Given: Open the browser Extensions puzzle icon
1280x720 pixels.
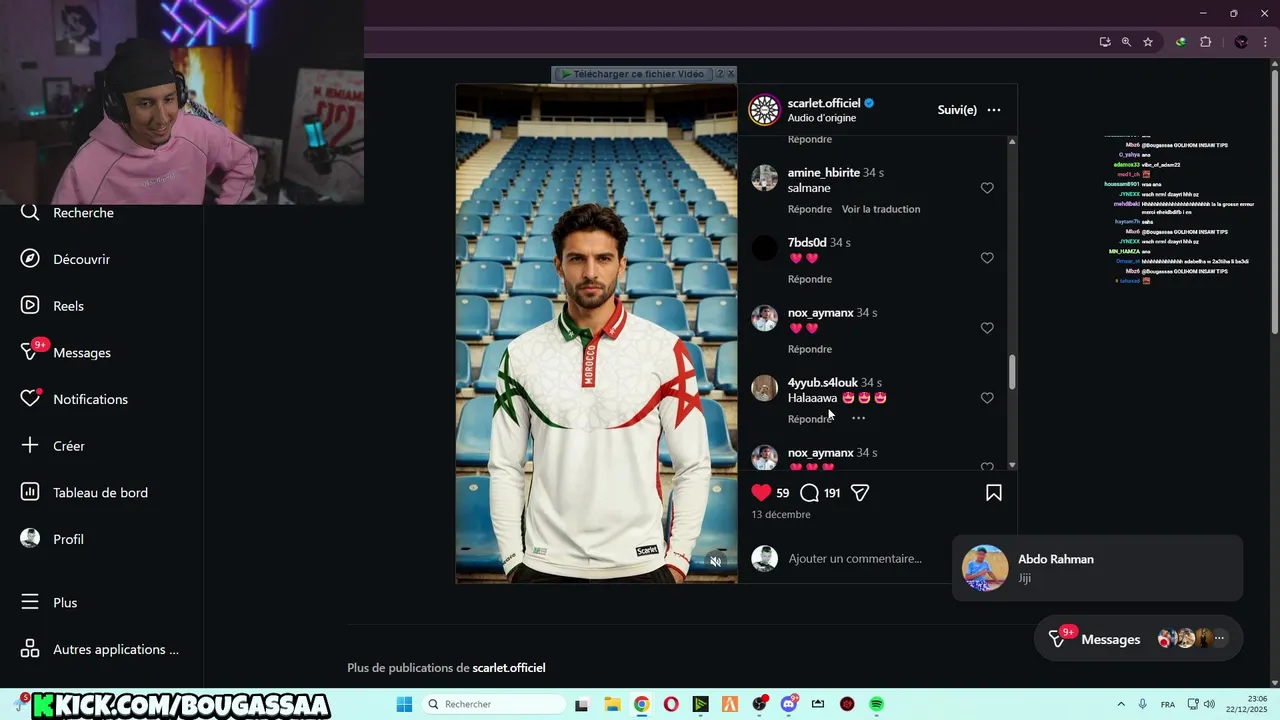Looking at the screenshot, I should coord(1205,42).
